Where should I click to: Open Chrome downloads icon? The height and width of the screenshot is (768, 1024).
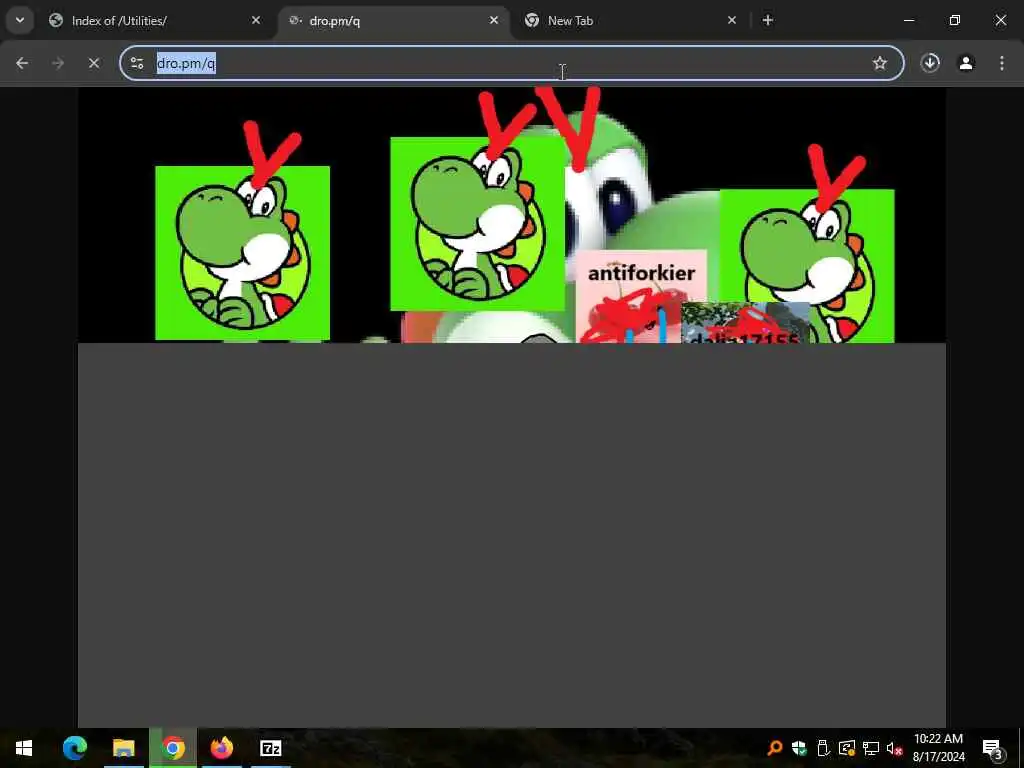click(x=930, y=63)
